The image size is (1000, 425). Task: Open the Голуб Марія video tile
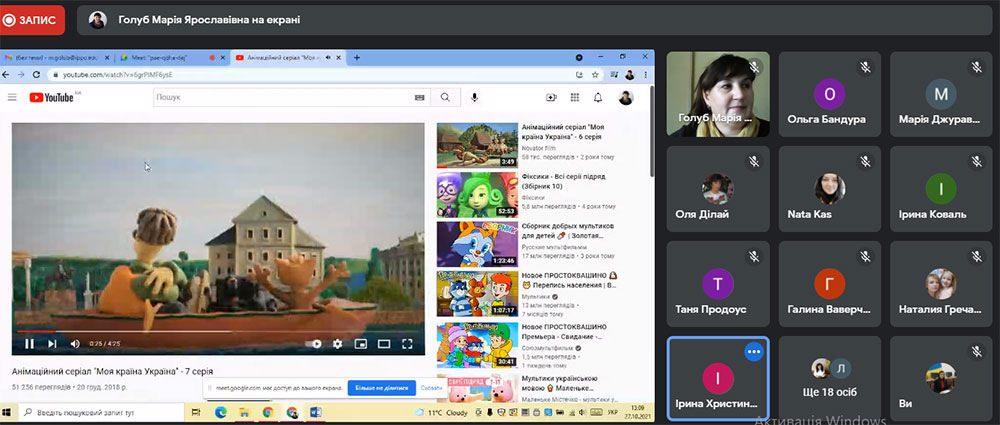pos(718,94)
